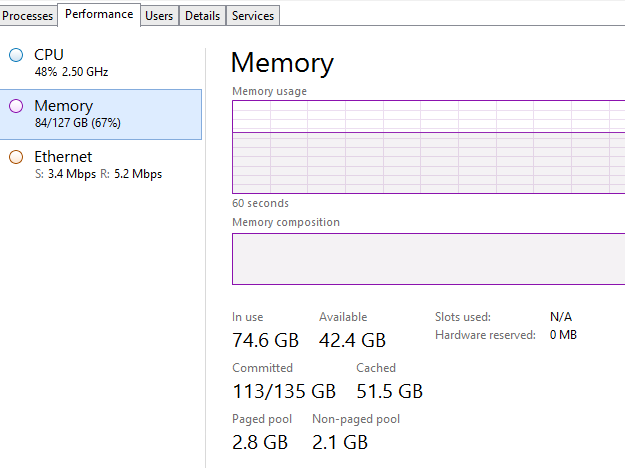
Task: Click the Paged pool 2.8 GB value
Action: [x=260, y=442]
